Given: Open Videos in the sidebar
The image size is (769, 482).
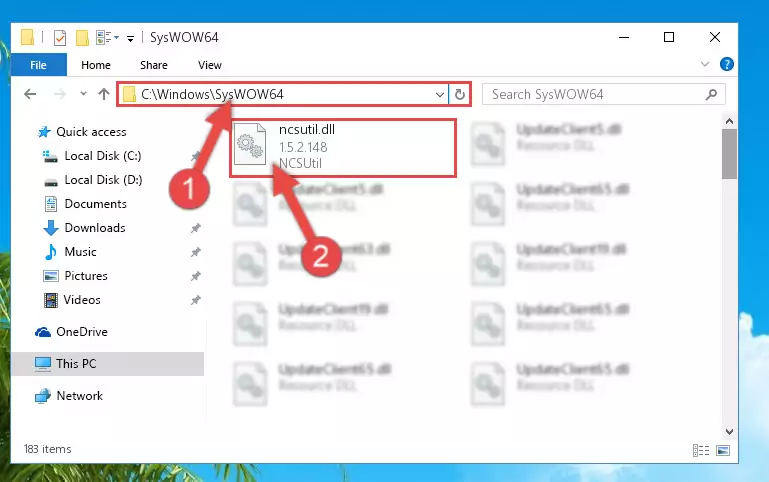Looking at the screenshot, I should (x=82, y=300).
